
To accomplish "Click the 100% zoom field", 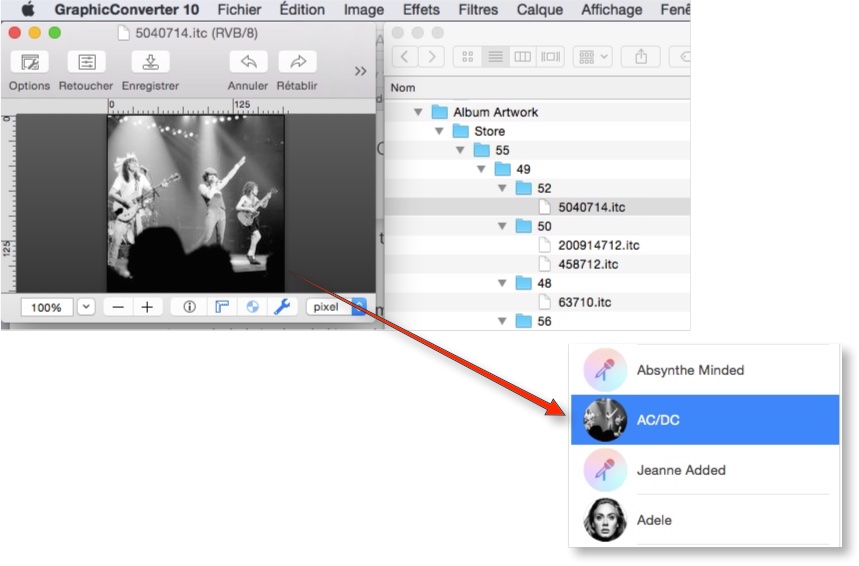I will 47,307.
